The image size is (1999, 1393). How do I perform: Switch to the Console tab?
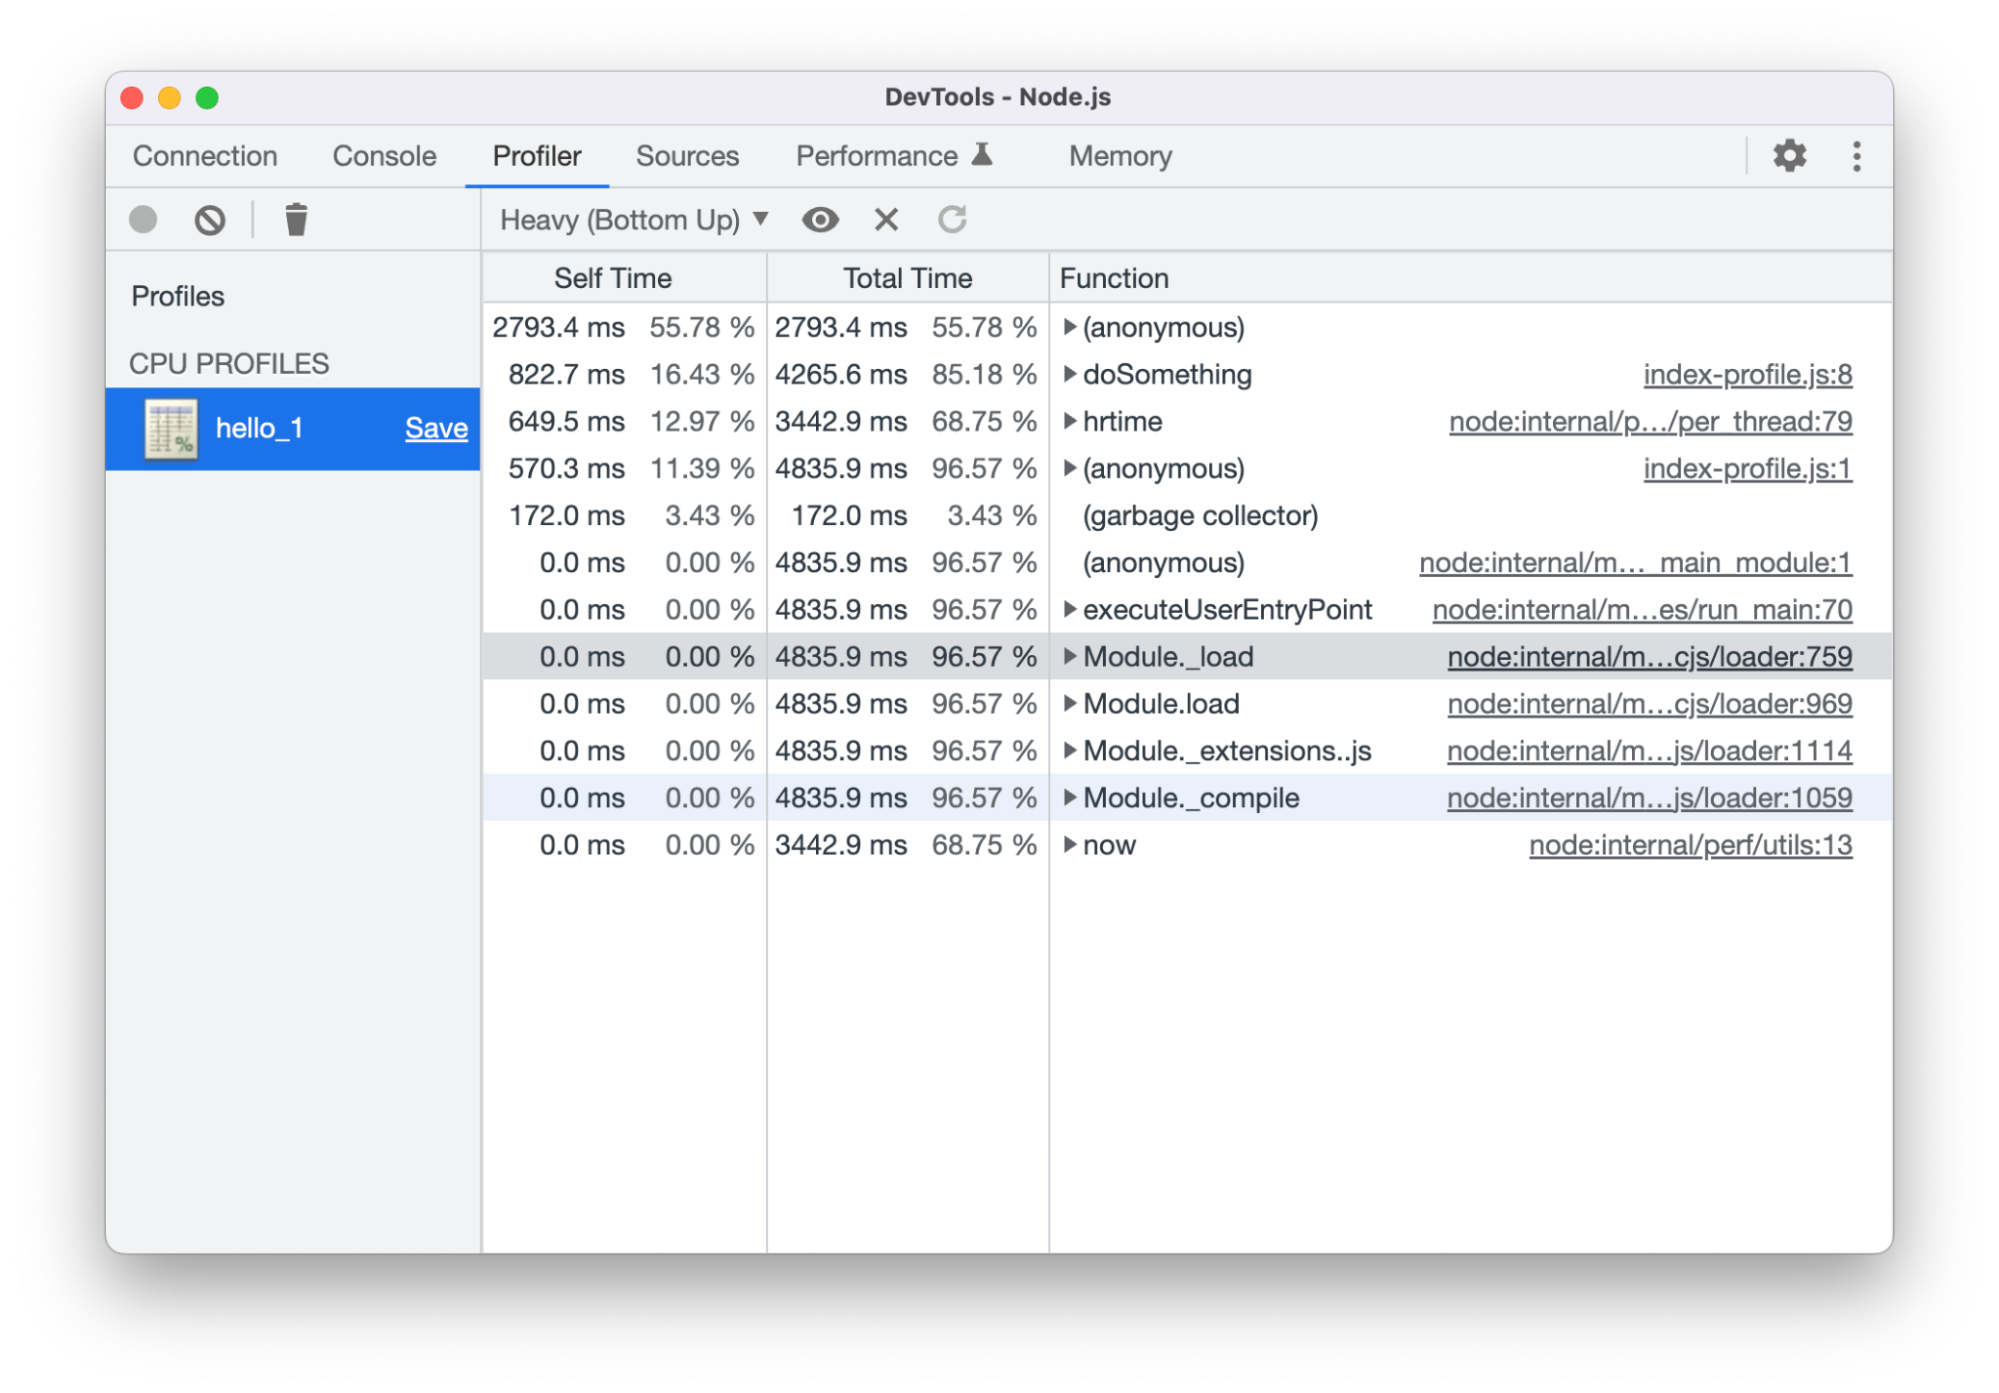tap(384, 156)
